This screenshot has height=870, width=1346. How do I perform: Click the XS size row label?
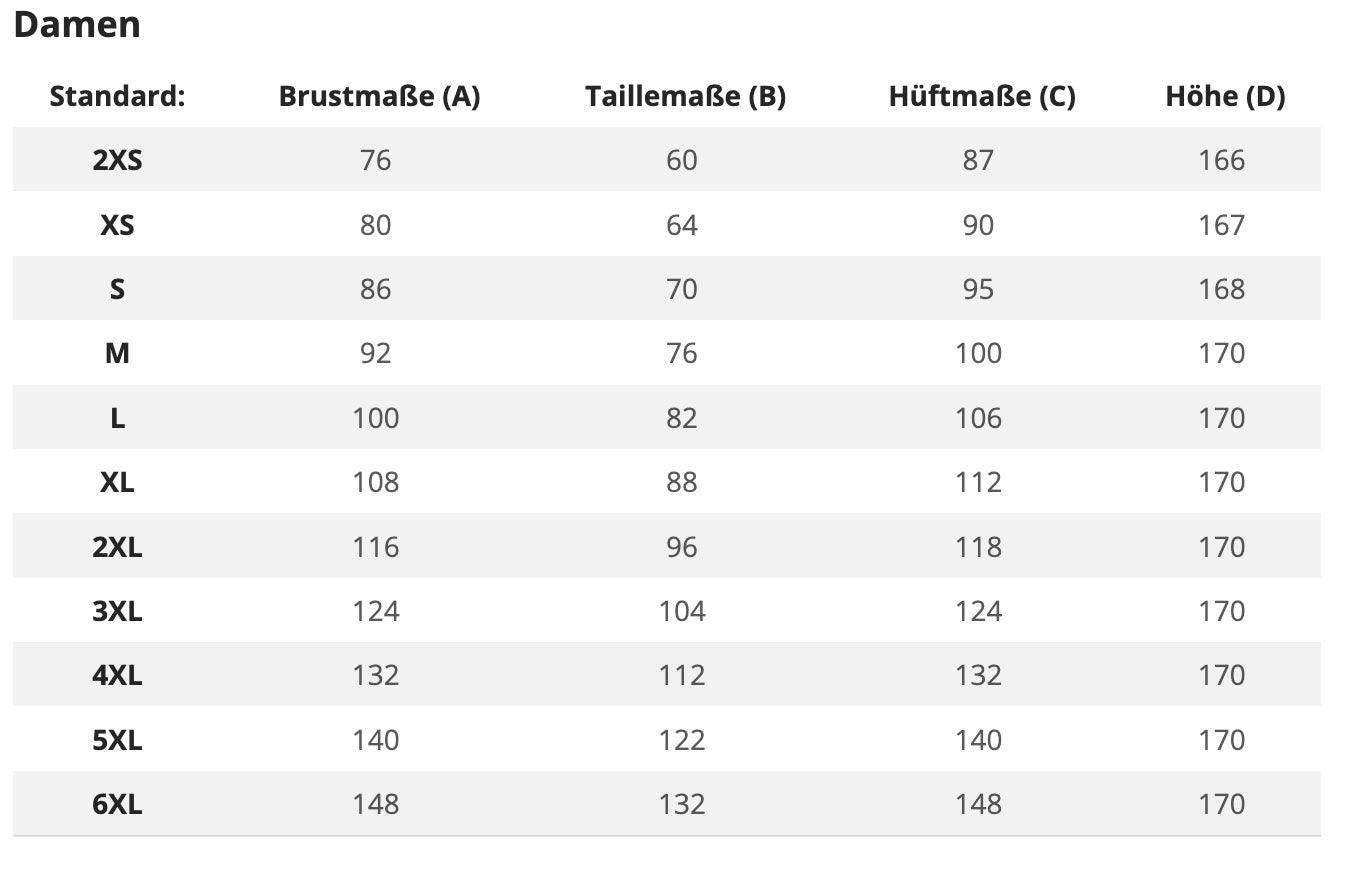click(x=117, y=225)
